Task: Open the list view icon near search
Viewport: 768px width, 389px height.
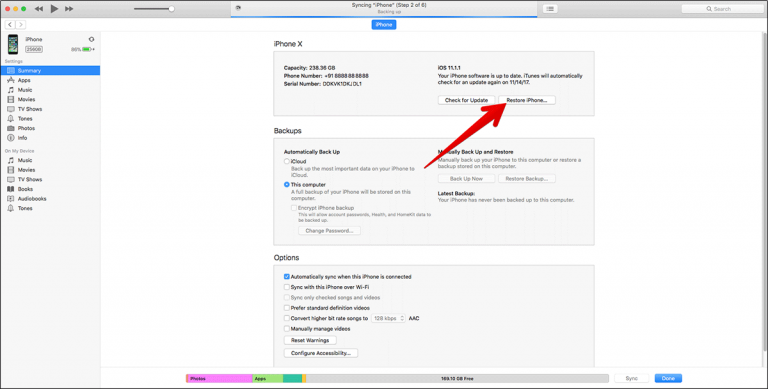Action: point(550,9)
